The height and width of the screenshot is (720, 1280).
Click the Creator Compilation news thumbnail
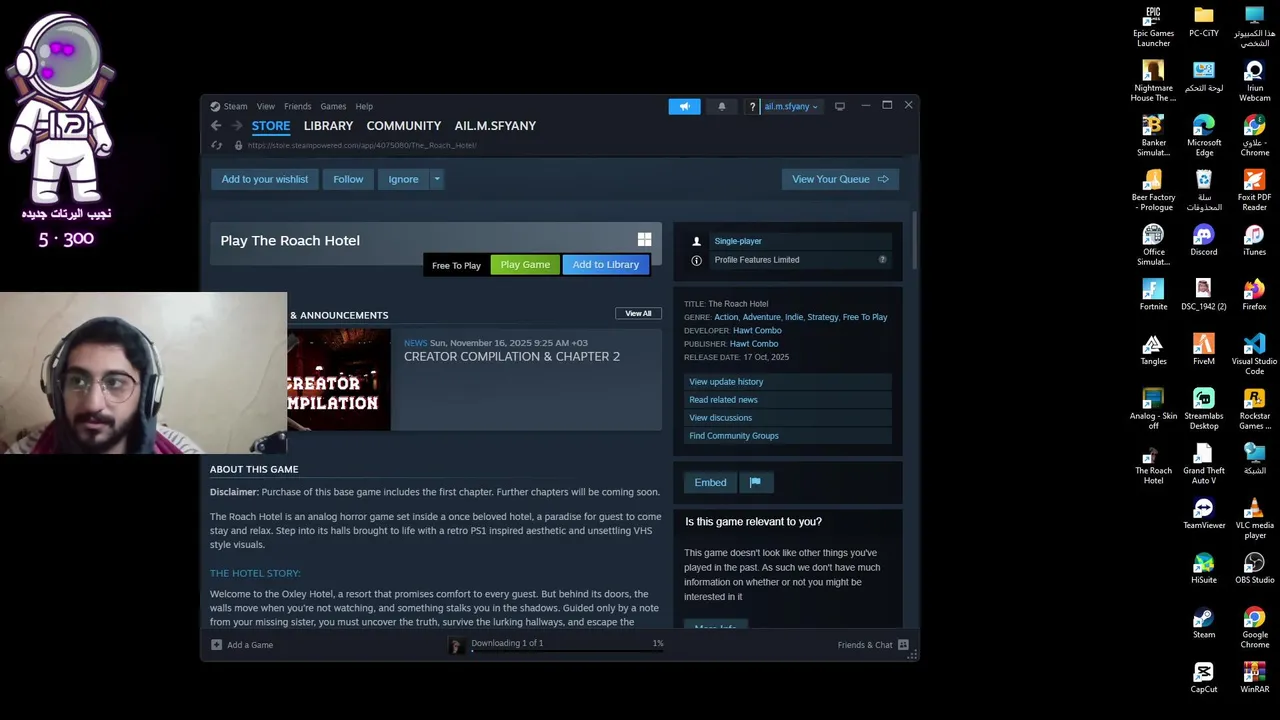coord(339,380)
